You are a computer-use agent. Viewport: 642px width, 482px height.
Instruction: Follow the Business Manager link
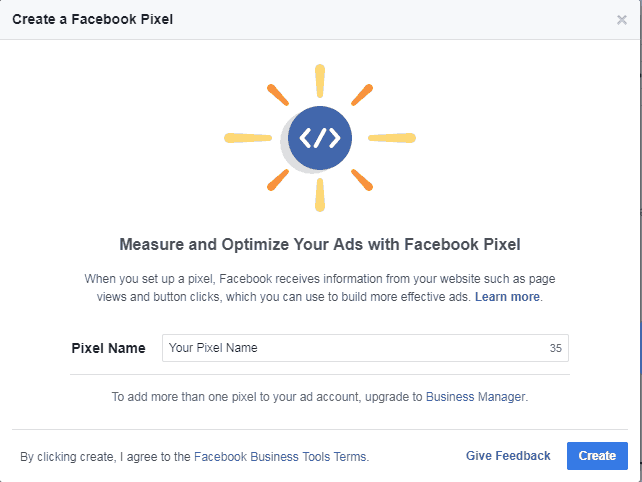pos(475,397)
